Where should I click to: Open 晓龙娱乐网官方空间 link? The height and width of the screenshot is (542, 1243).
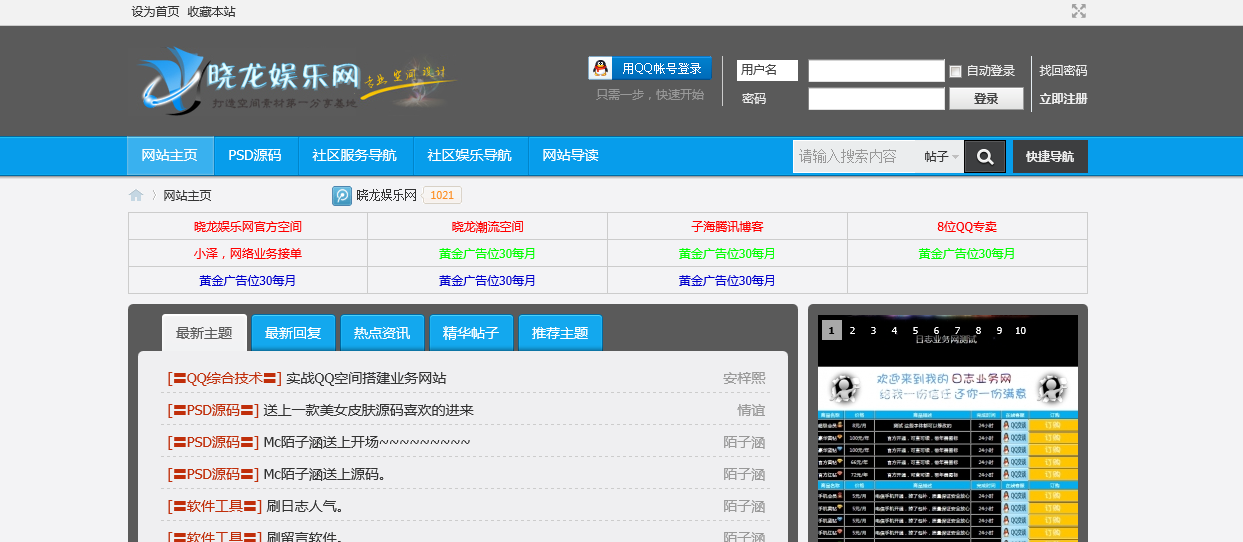coord(248,227)
